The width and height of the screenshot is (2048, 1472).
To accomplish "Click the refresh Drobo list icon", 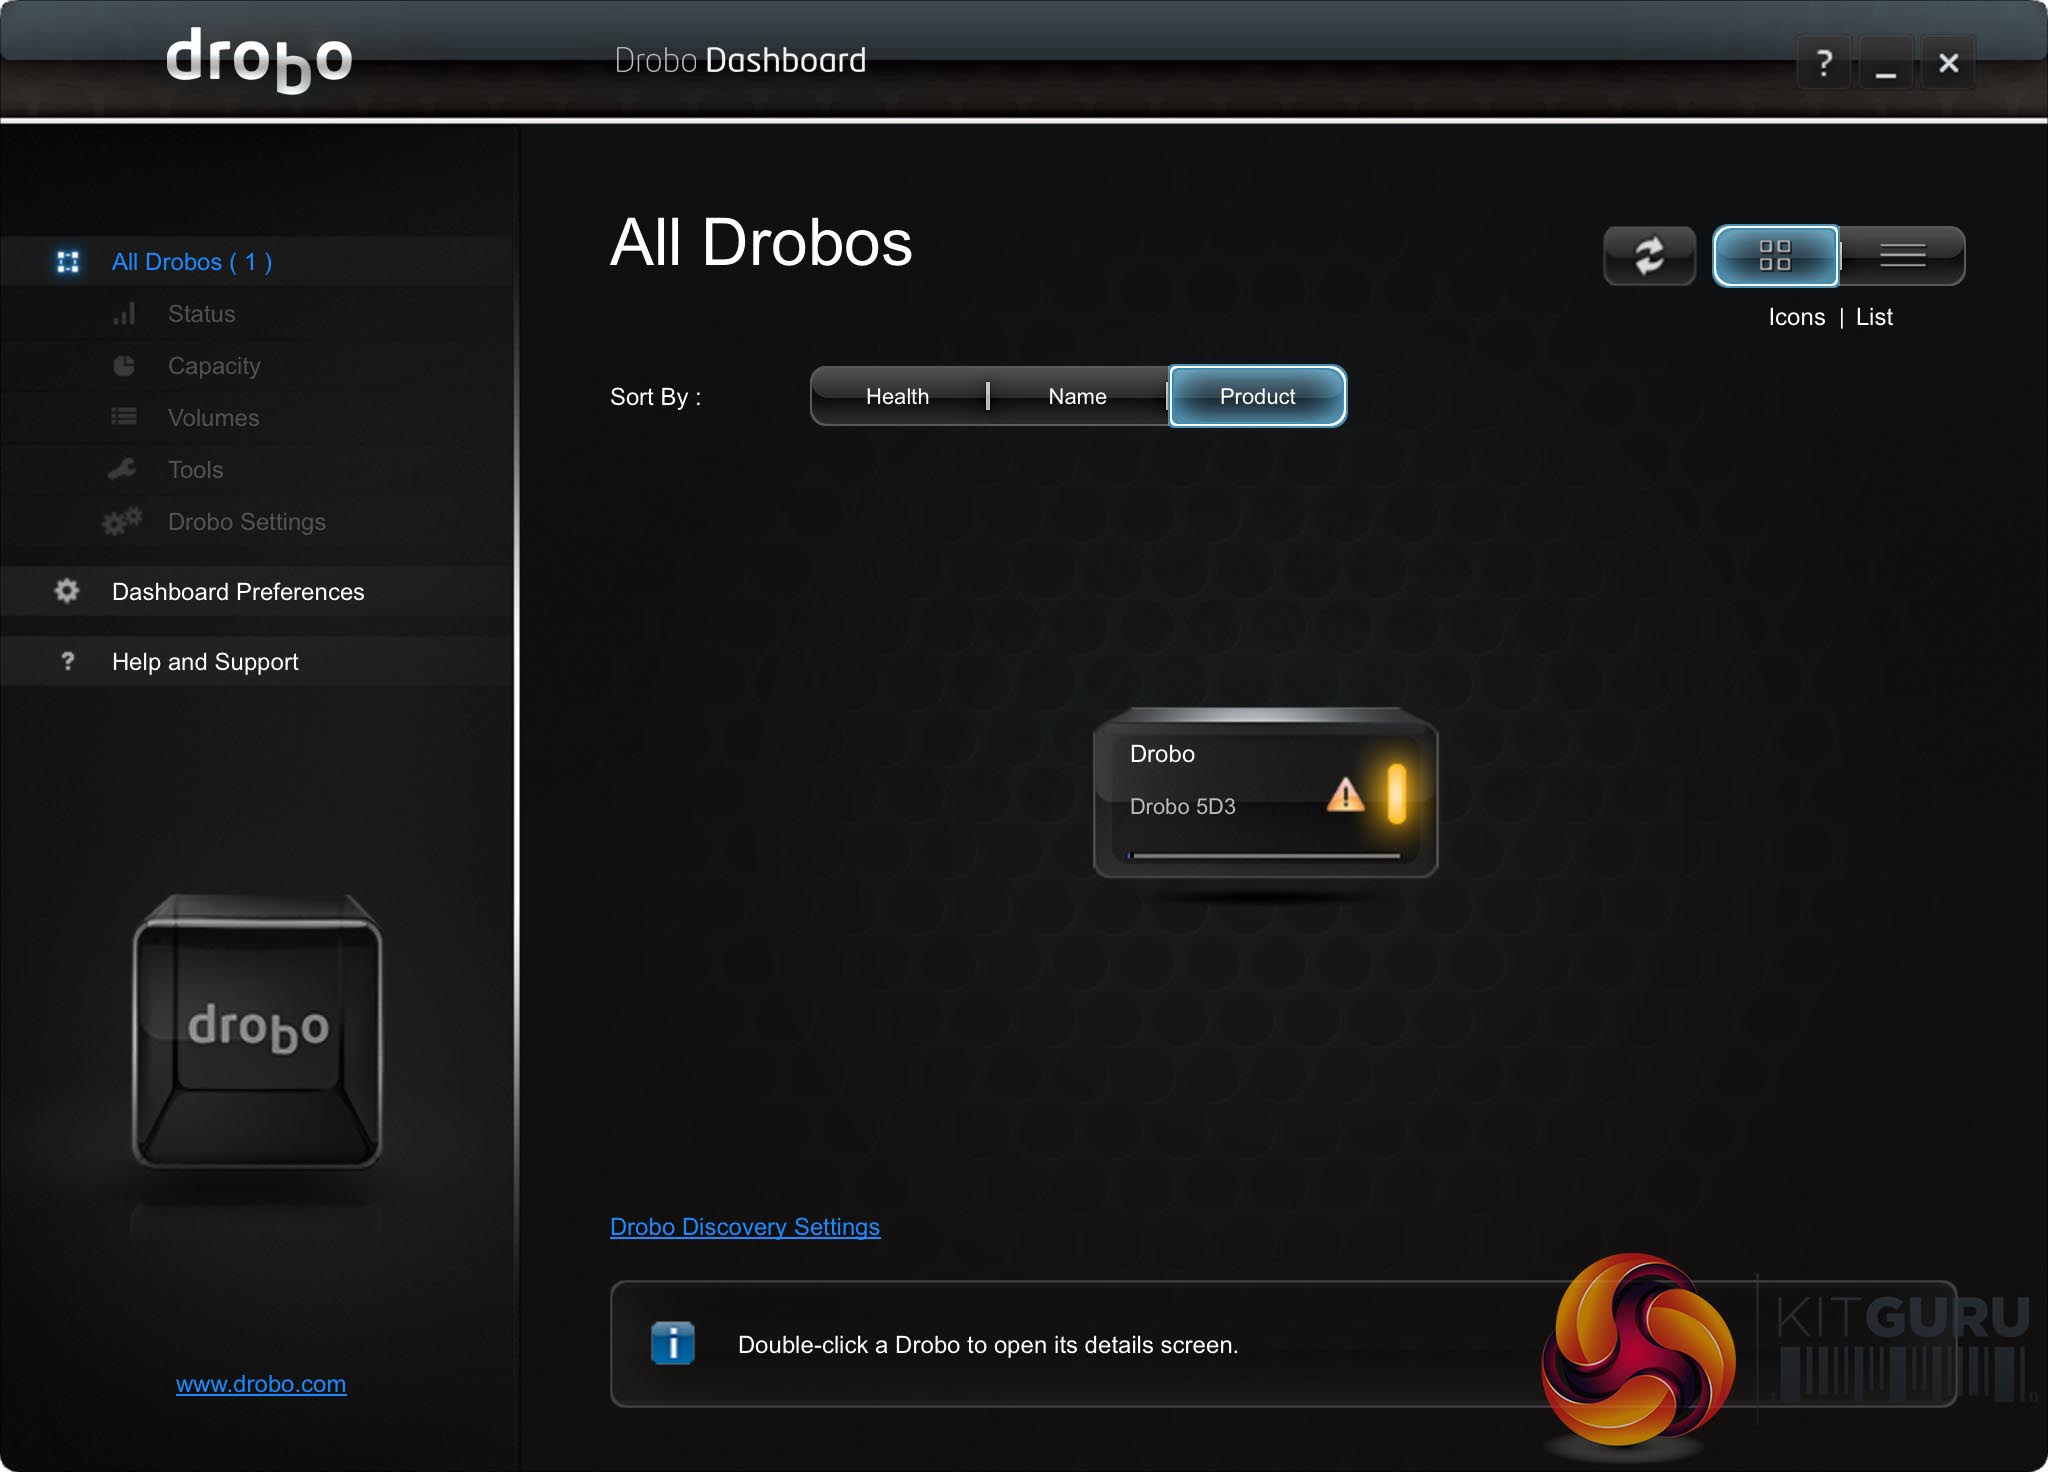I will (1649, 256).
